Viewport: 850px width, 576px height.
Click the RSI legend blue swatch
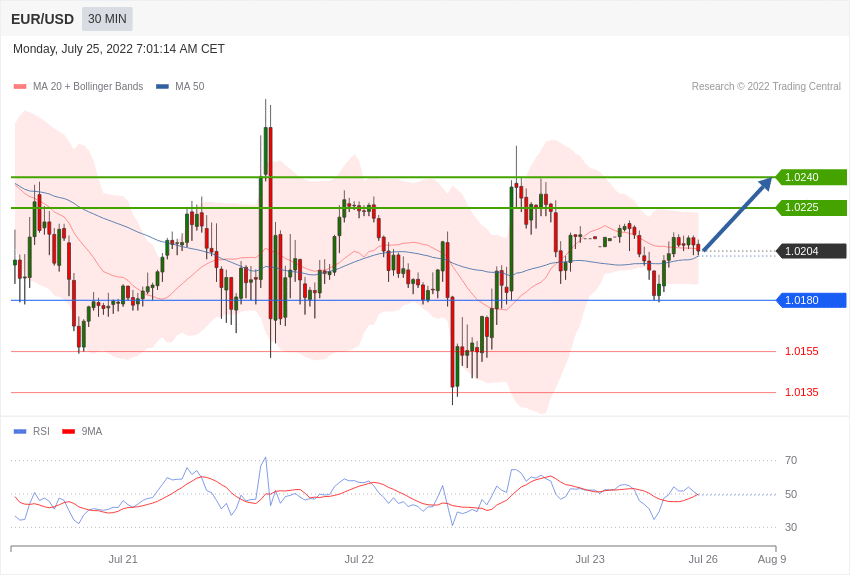(20, 432)
